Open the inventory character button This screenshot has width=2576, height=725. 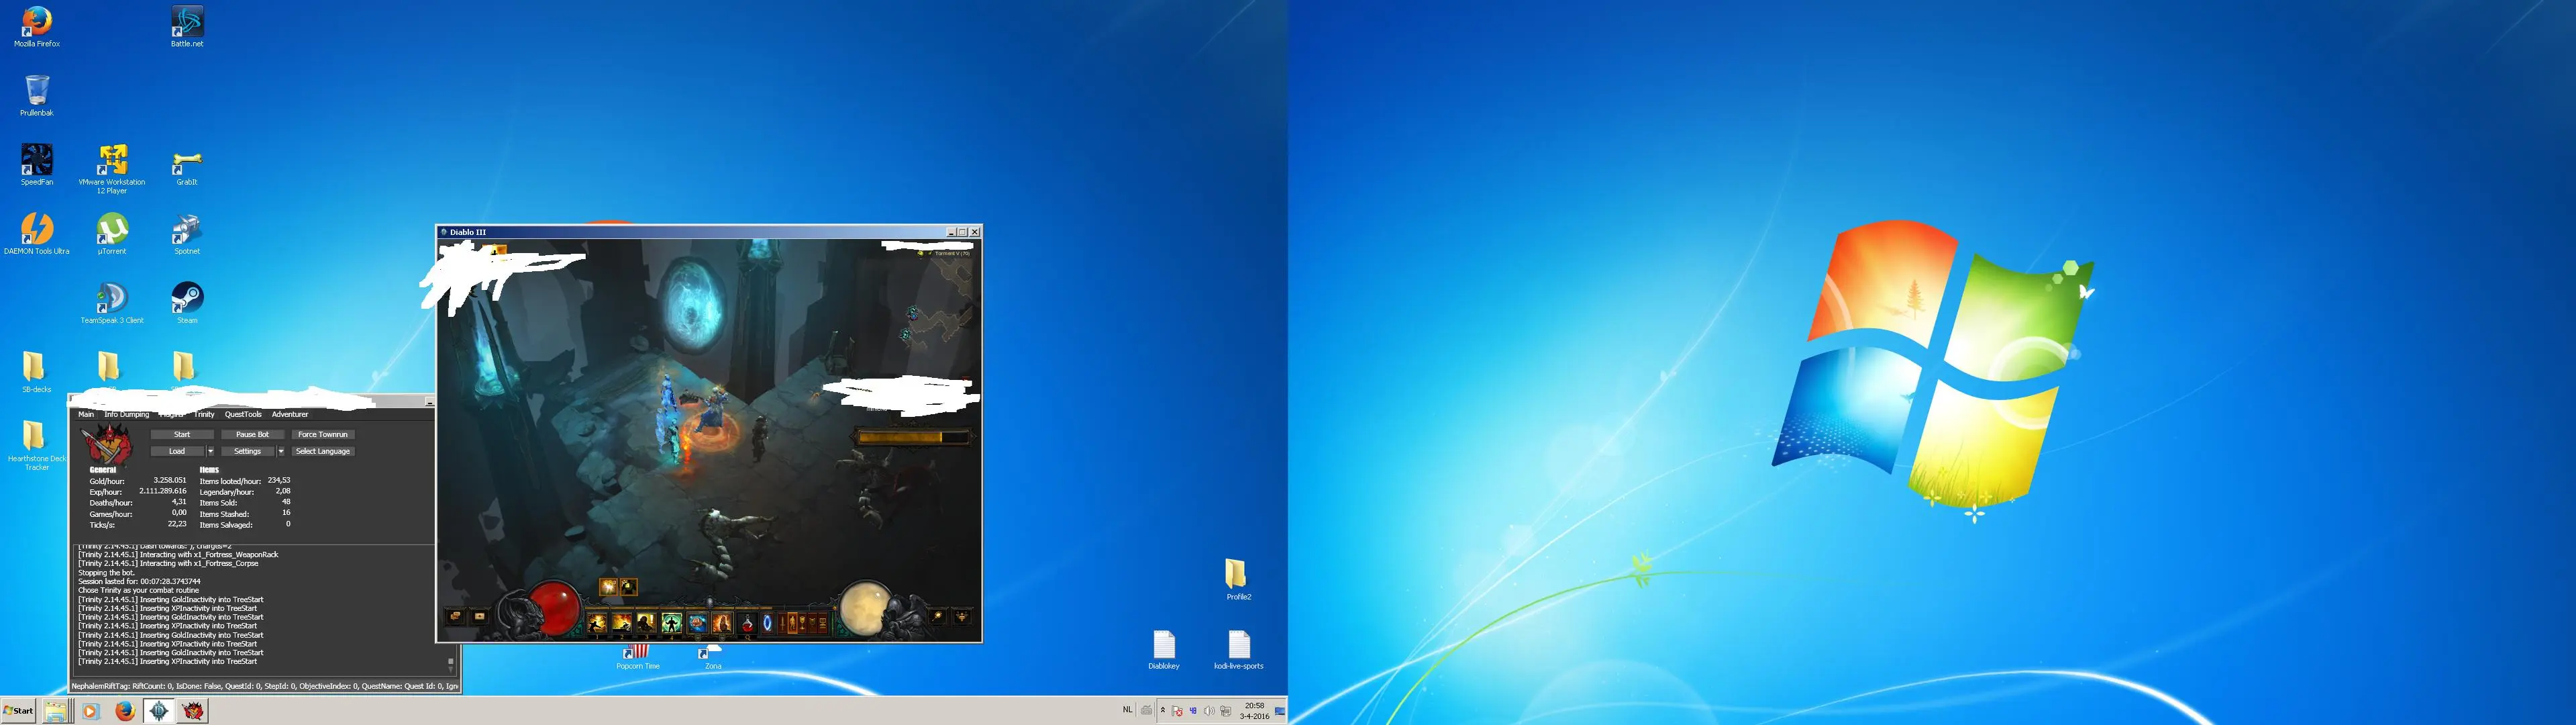click(793, 622)
